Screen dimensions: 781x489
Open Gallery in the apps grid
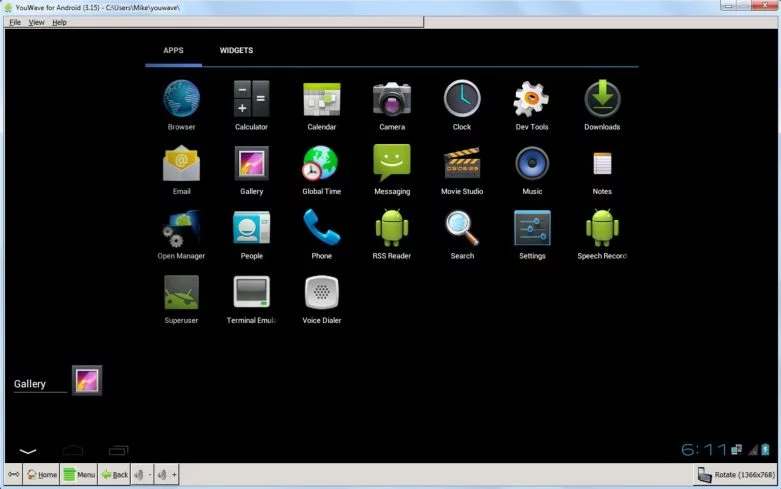click(252, 169)
